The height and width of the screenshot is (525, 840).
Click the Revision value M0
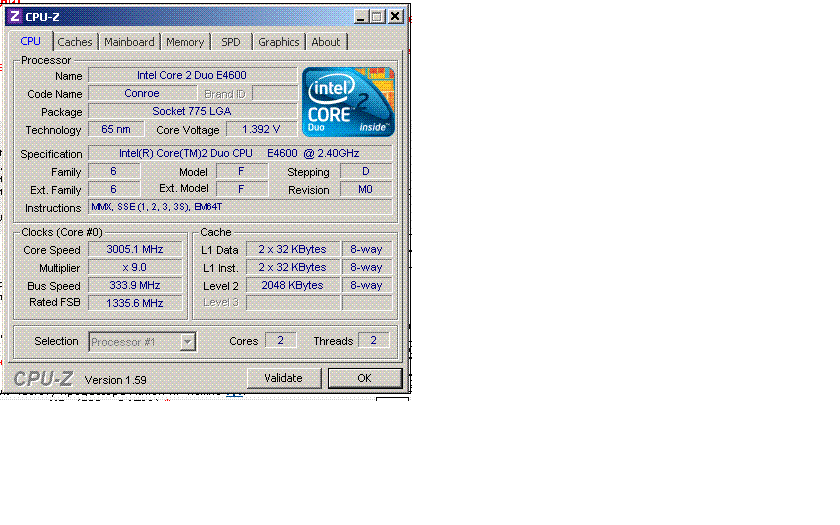point(366,190)
